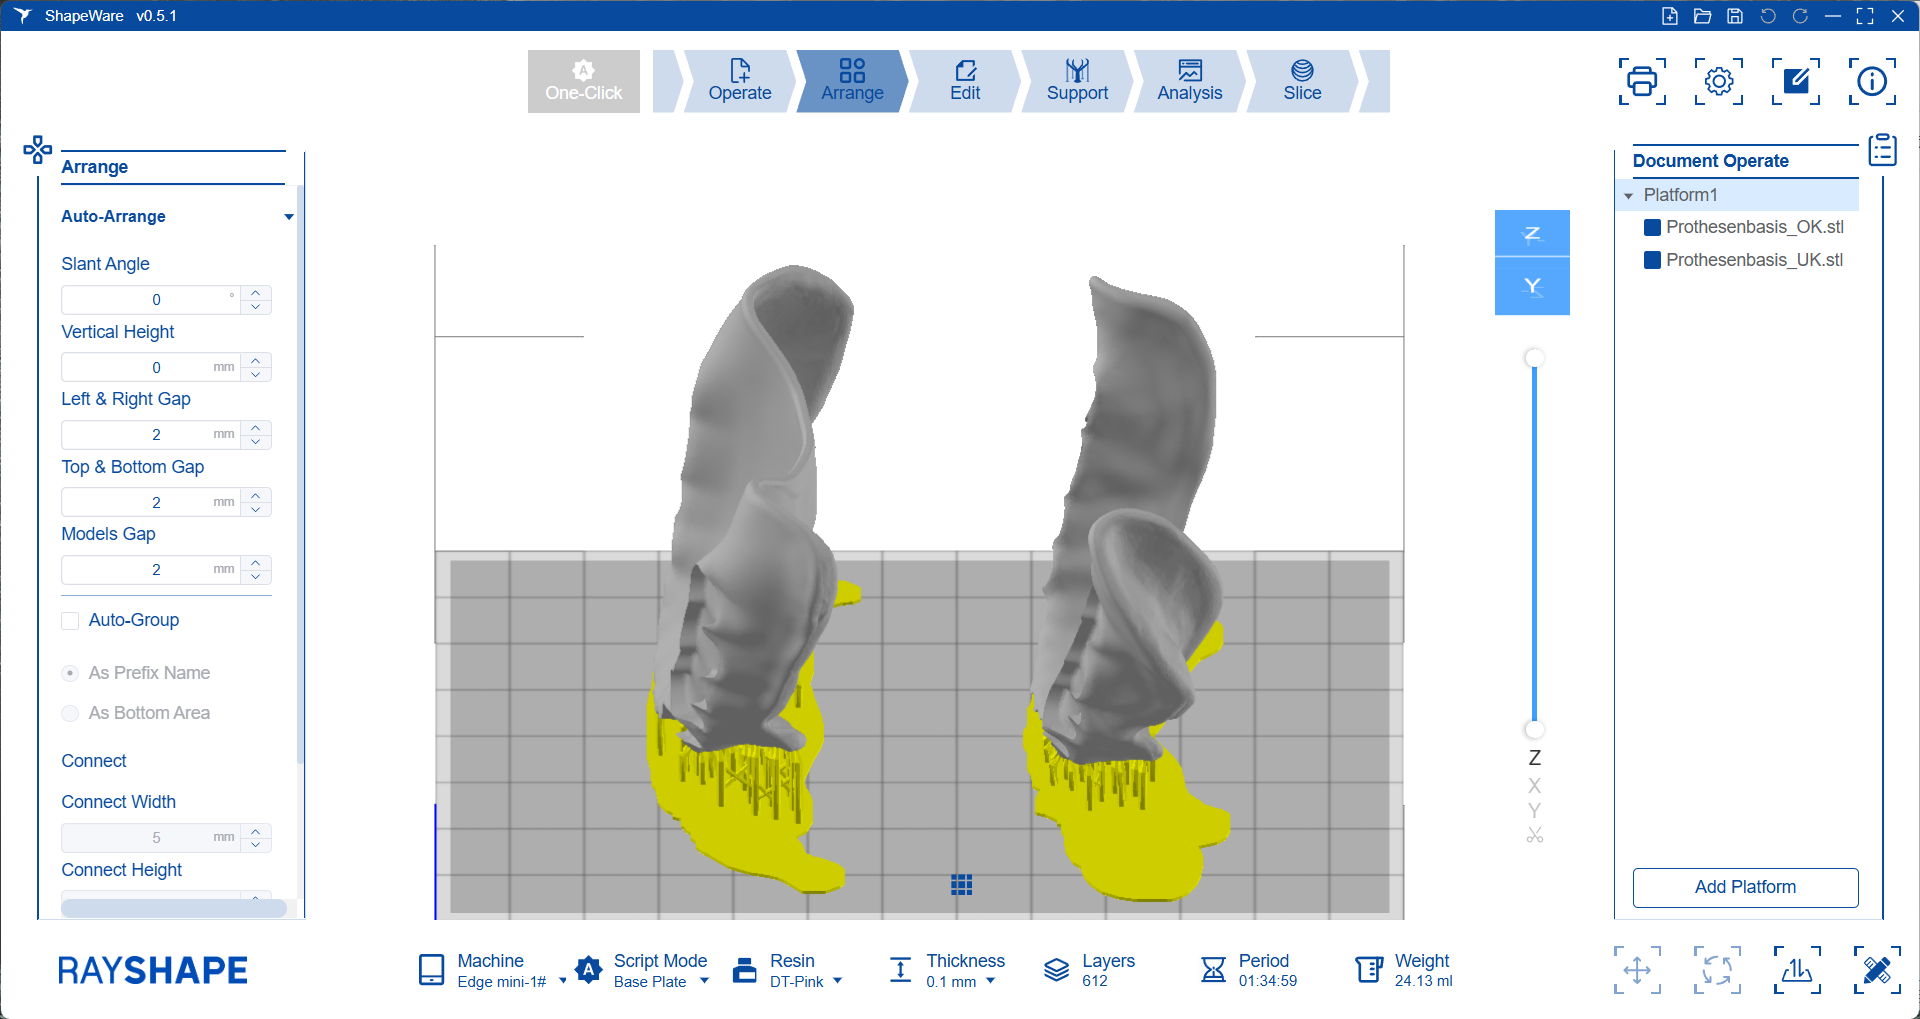Decrease the Top & Bottom Gap value

tap(256, 510)
